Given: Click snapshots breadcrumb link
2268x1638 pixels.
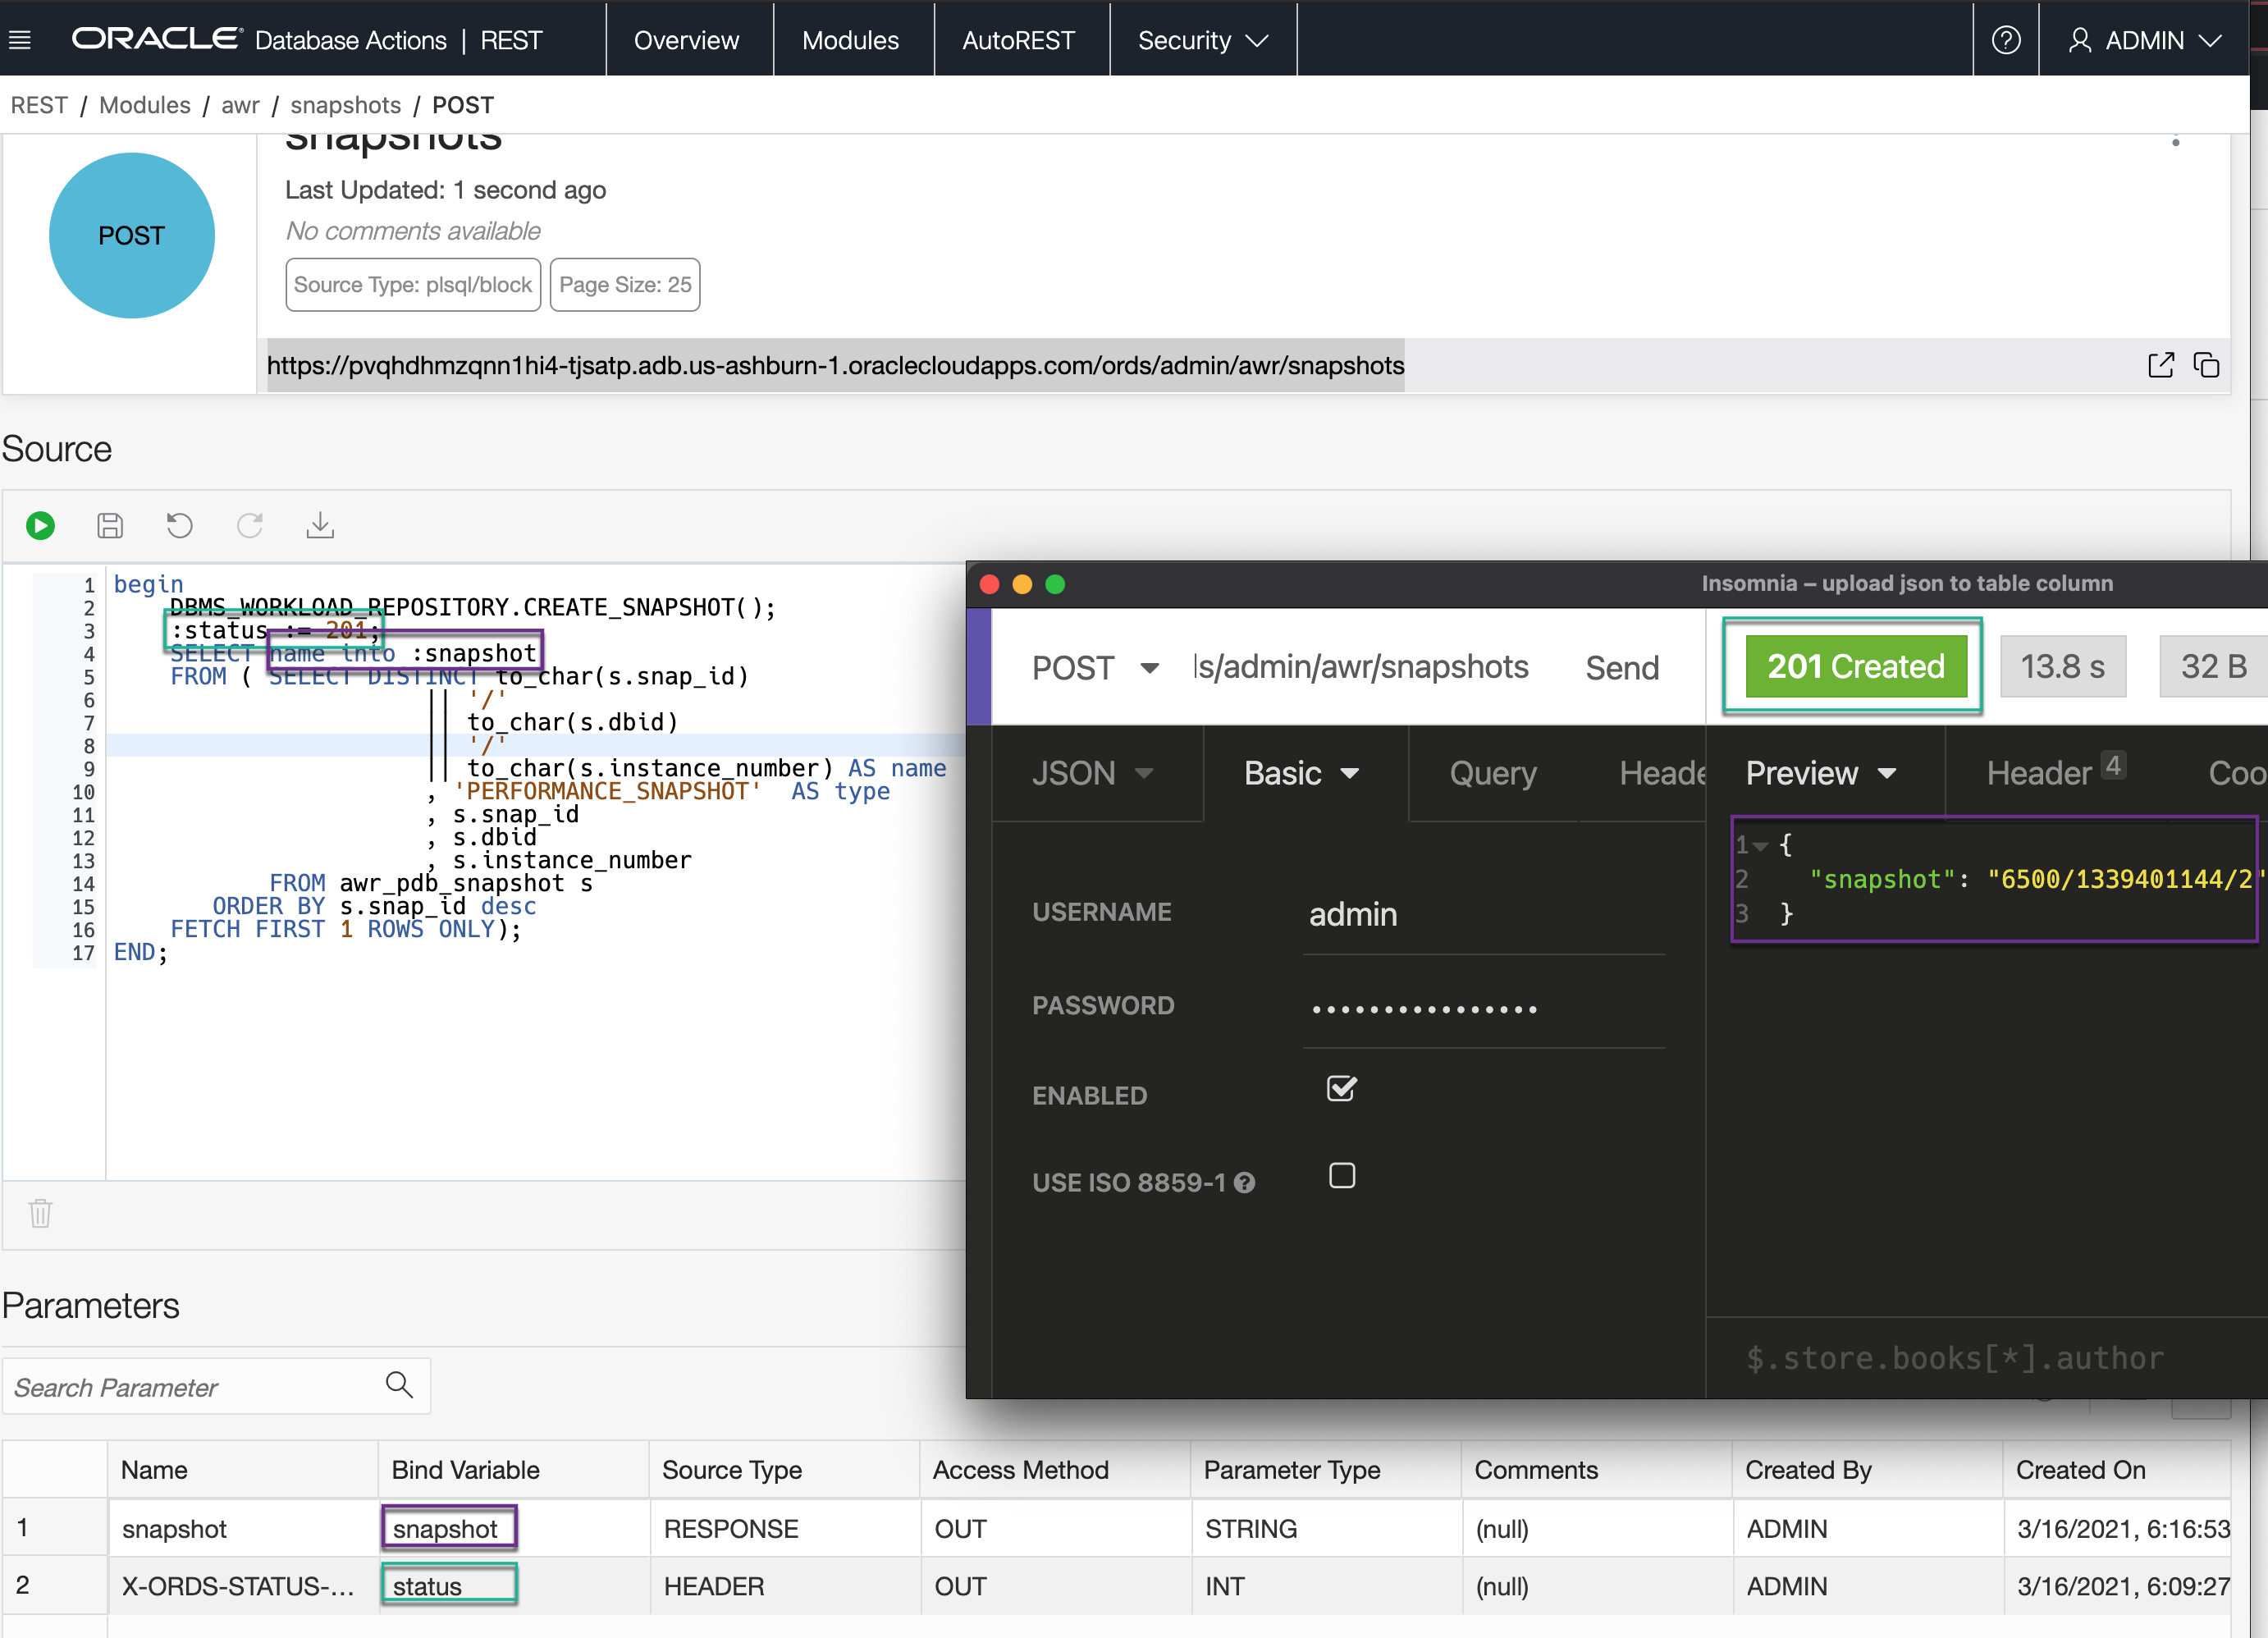Looking at the screenshot, I should click(345, 105).
